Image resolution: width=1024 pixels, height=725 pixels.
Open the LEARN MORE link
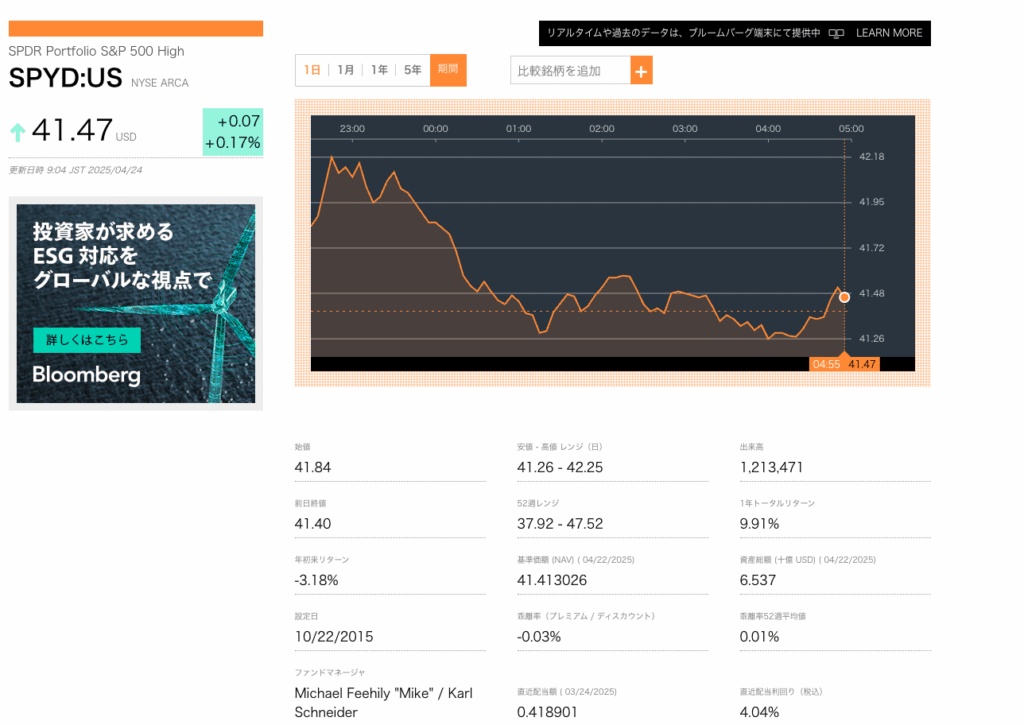point(889,33)
